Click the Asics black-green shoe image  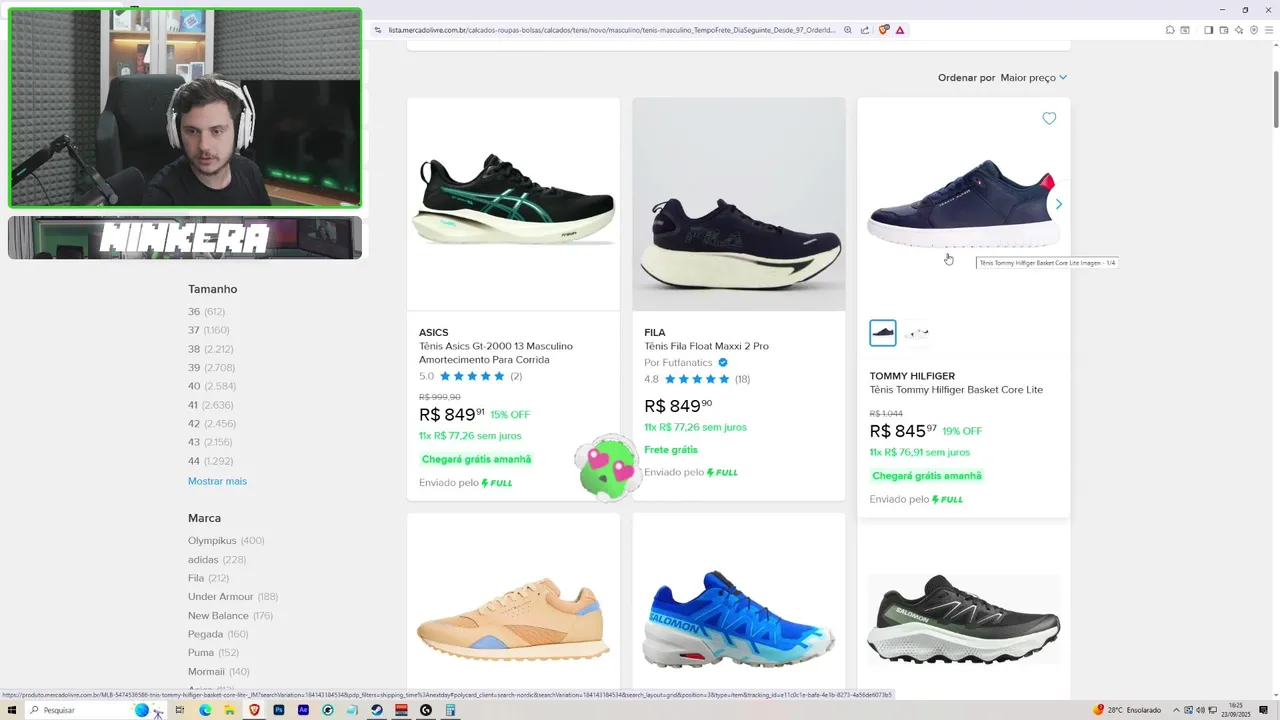[513, 200]
